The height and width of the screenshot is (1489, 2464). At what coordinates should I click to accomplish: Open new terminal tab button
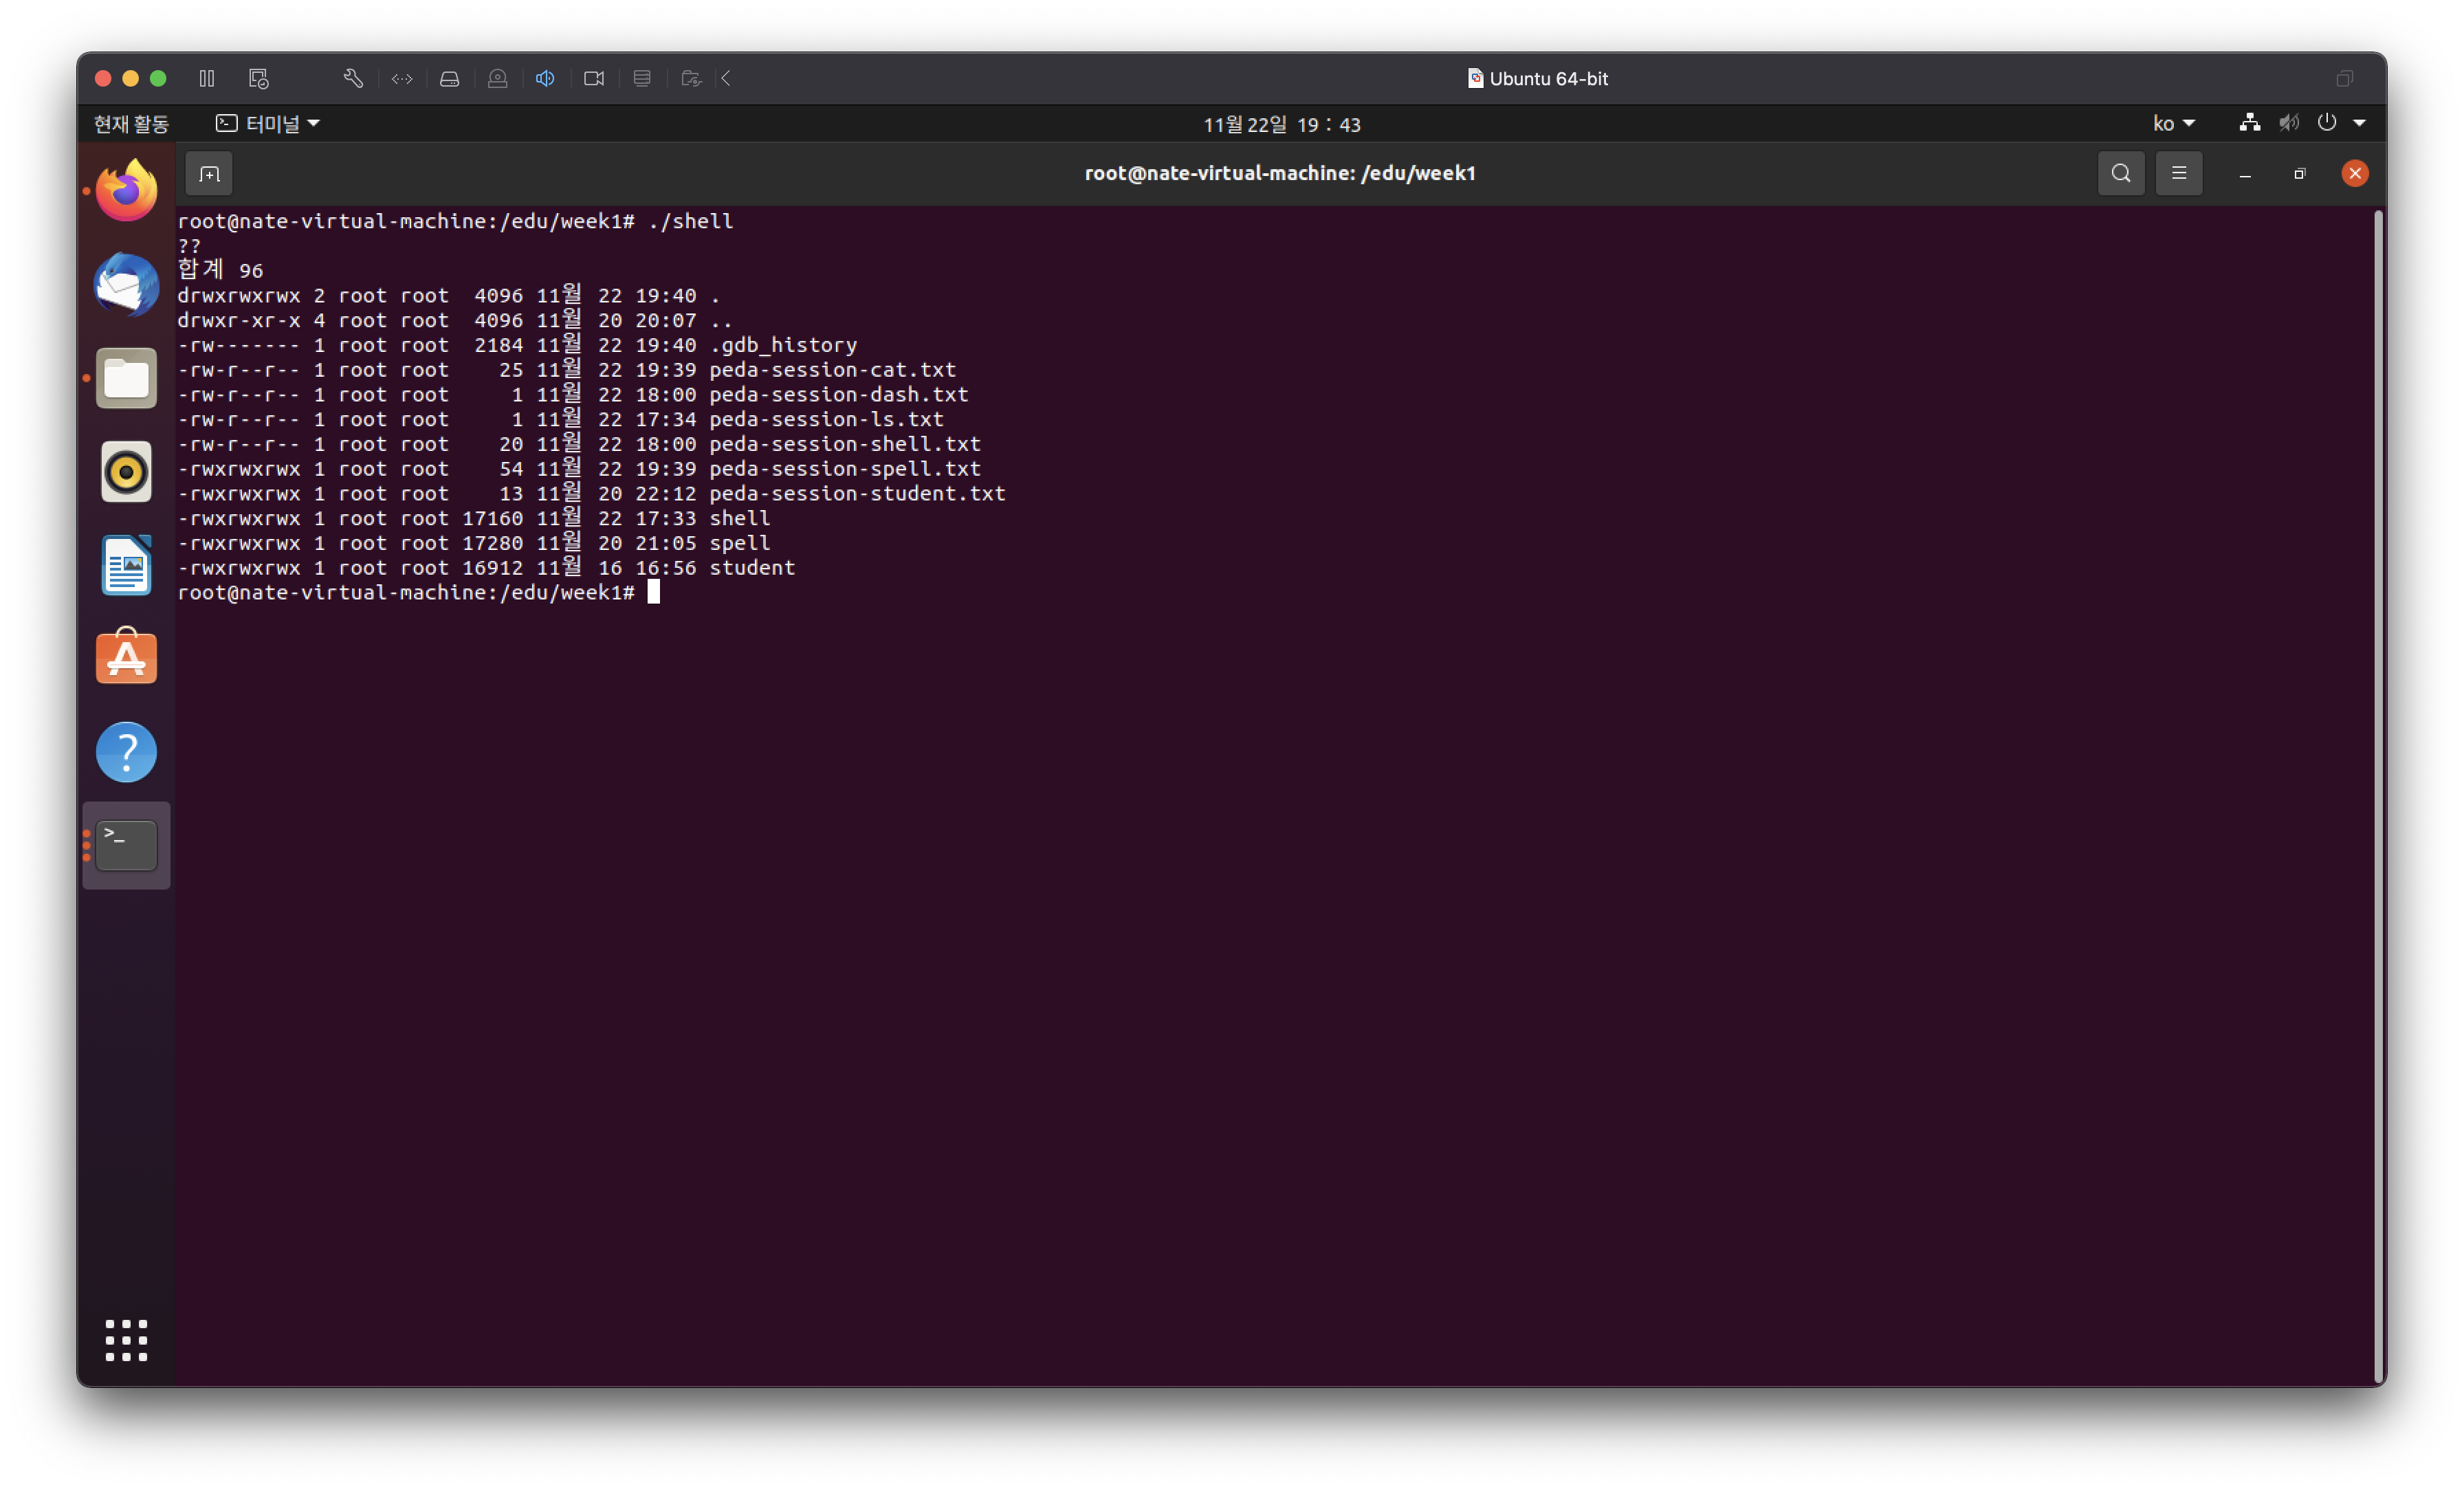[x=209, y=174]
